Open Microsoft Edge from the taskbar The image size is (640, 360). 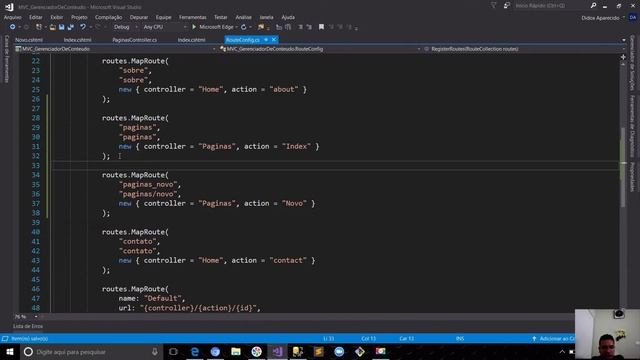pos(195,351)
